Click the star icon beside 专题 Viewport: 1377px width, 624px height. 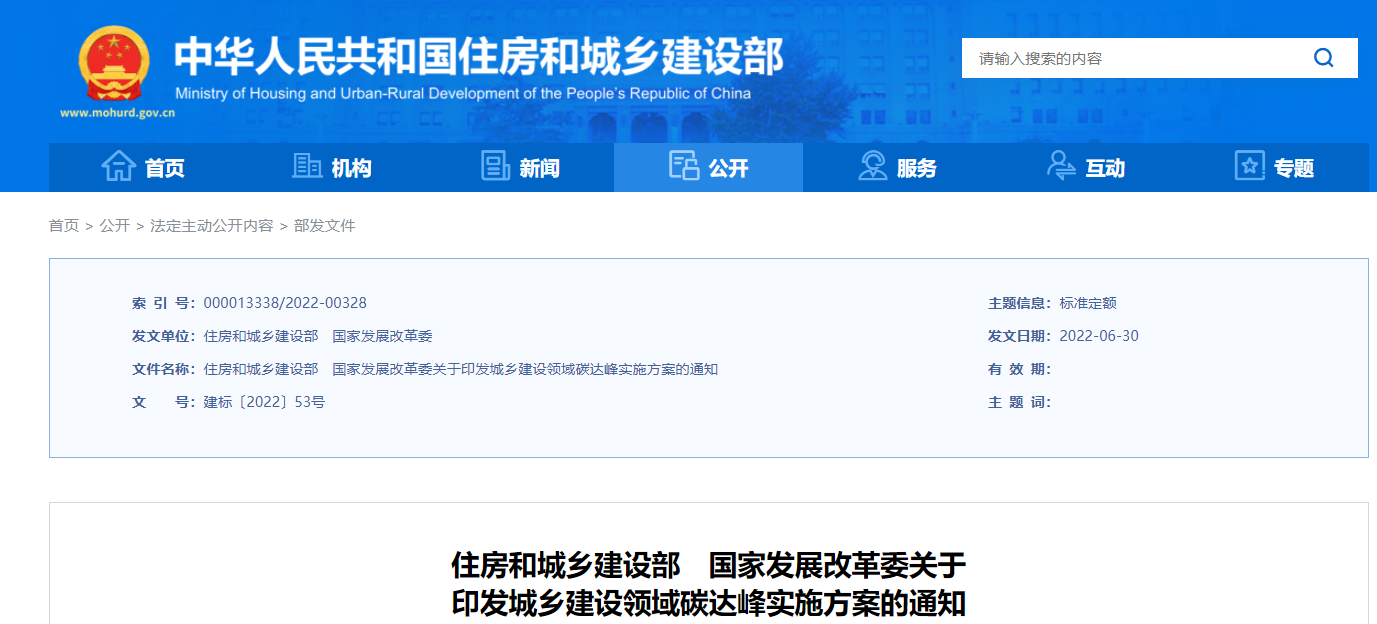point(1249,166)
